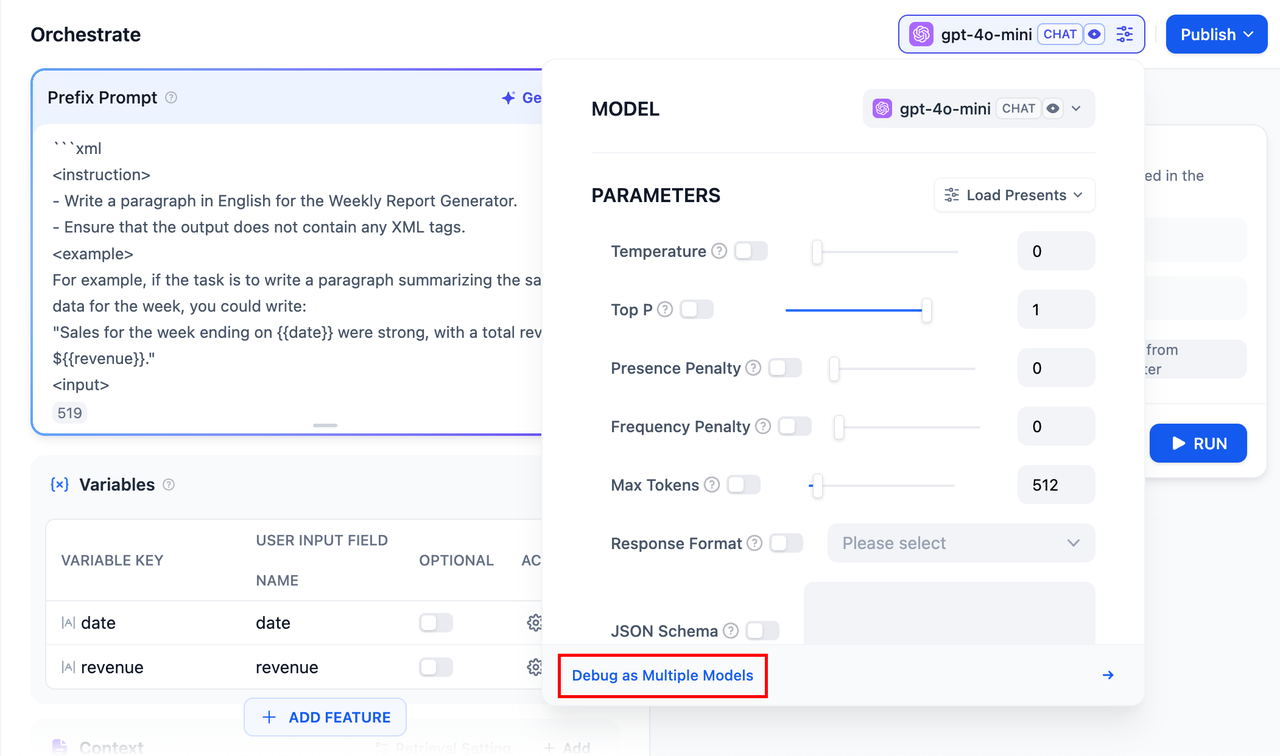
Task: Click the Frequency Penalty value field
Action: (x=1056, y=427)
